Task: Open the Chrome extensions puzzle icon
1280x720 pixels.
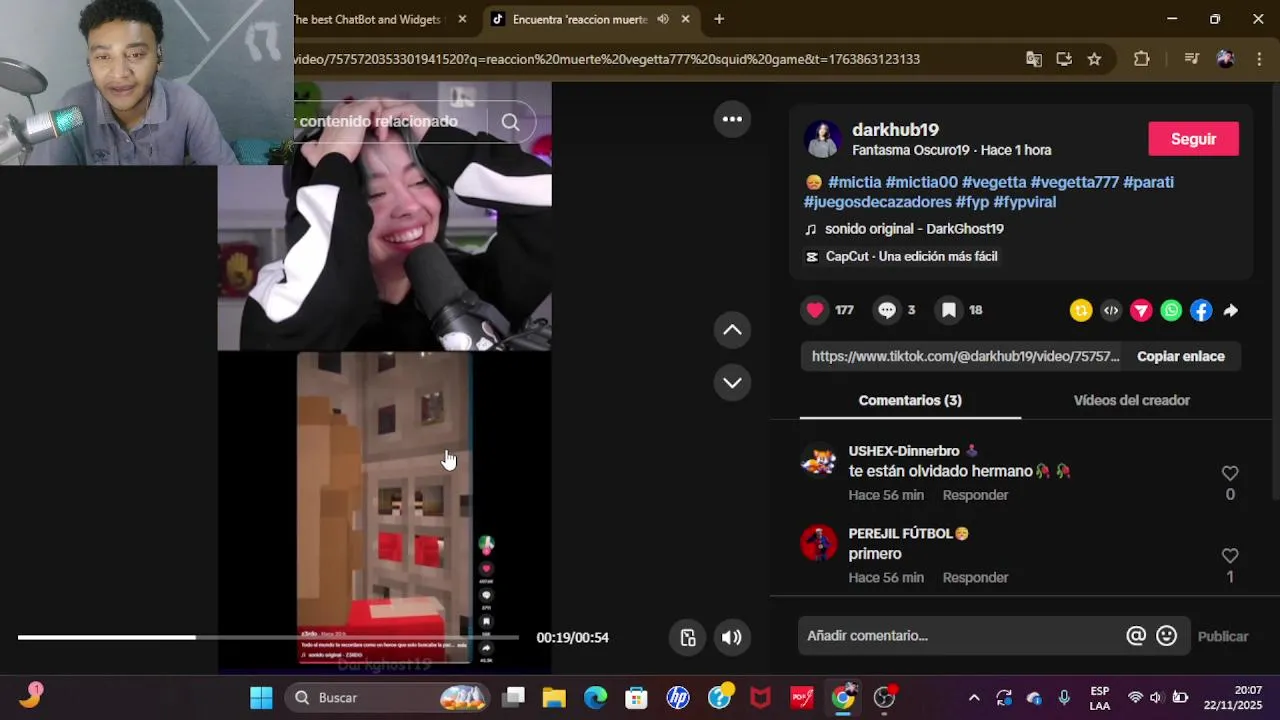Action: point(1141,59)
